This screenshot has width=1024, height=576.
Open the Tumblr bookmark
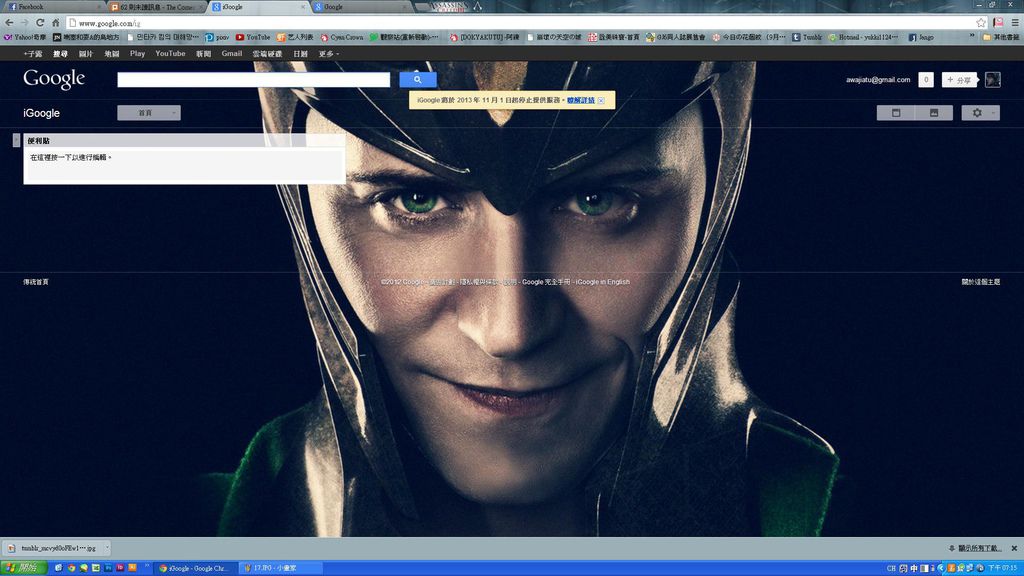807,37
